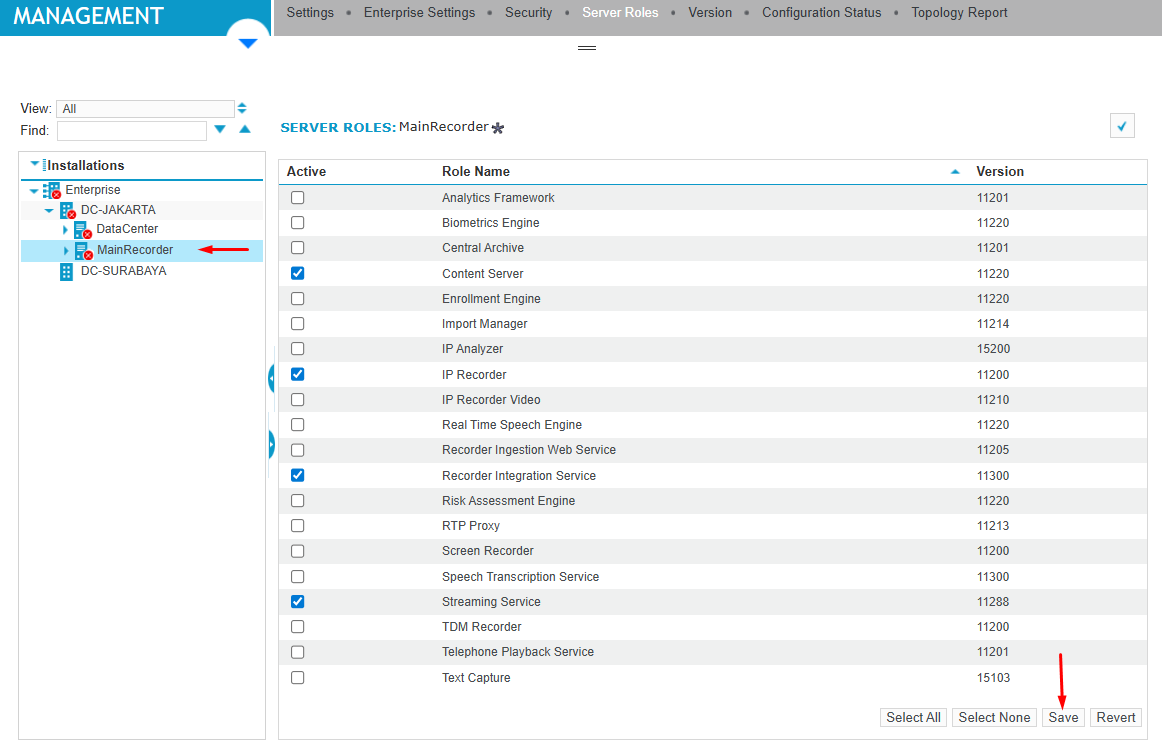Open the Enterprise Settings tab
Screen dimensions: 1162x743
(x=419, y=13)
